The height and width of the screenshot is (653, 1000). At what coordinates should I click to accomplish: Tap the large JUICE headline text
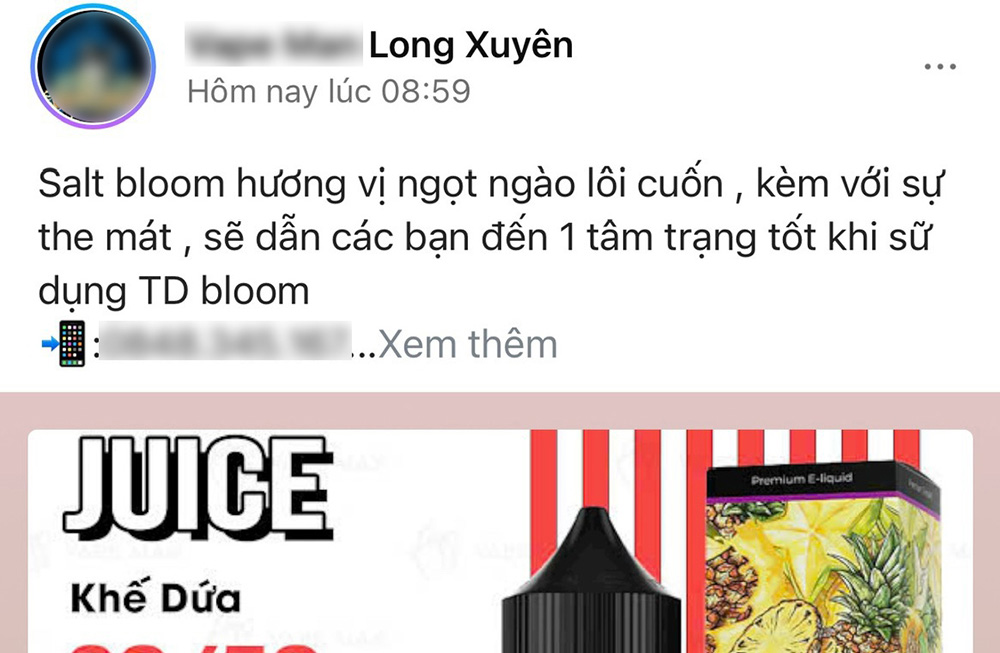pyautogui.click(x=198, y=487)
